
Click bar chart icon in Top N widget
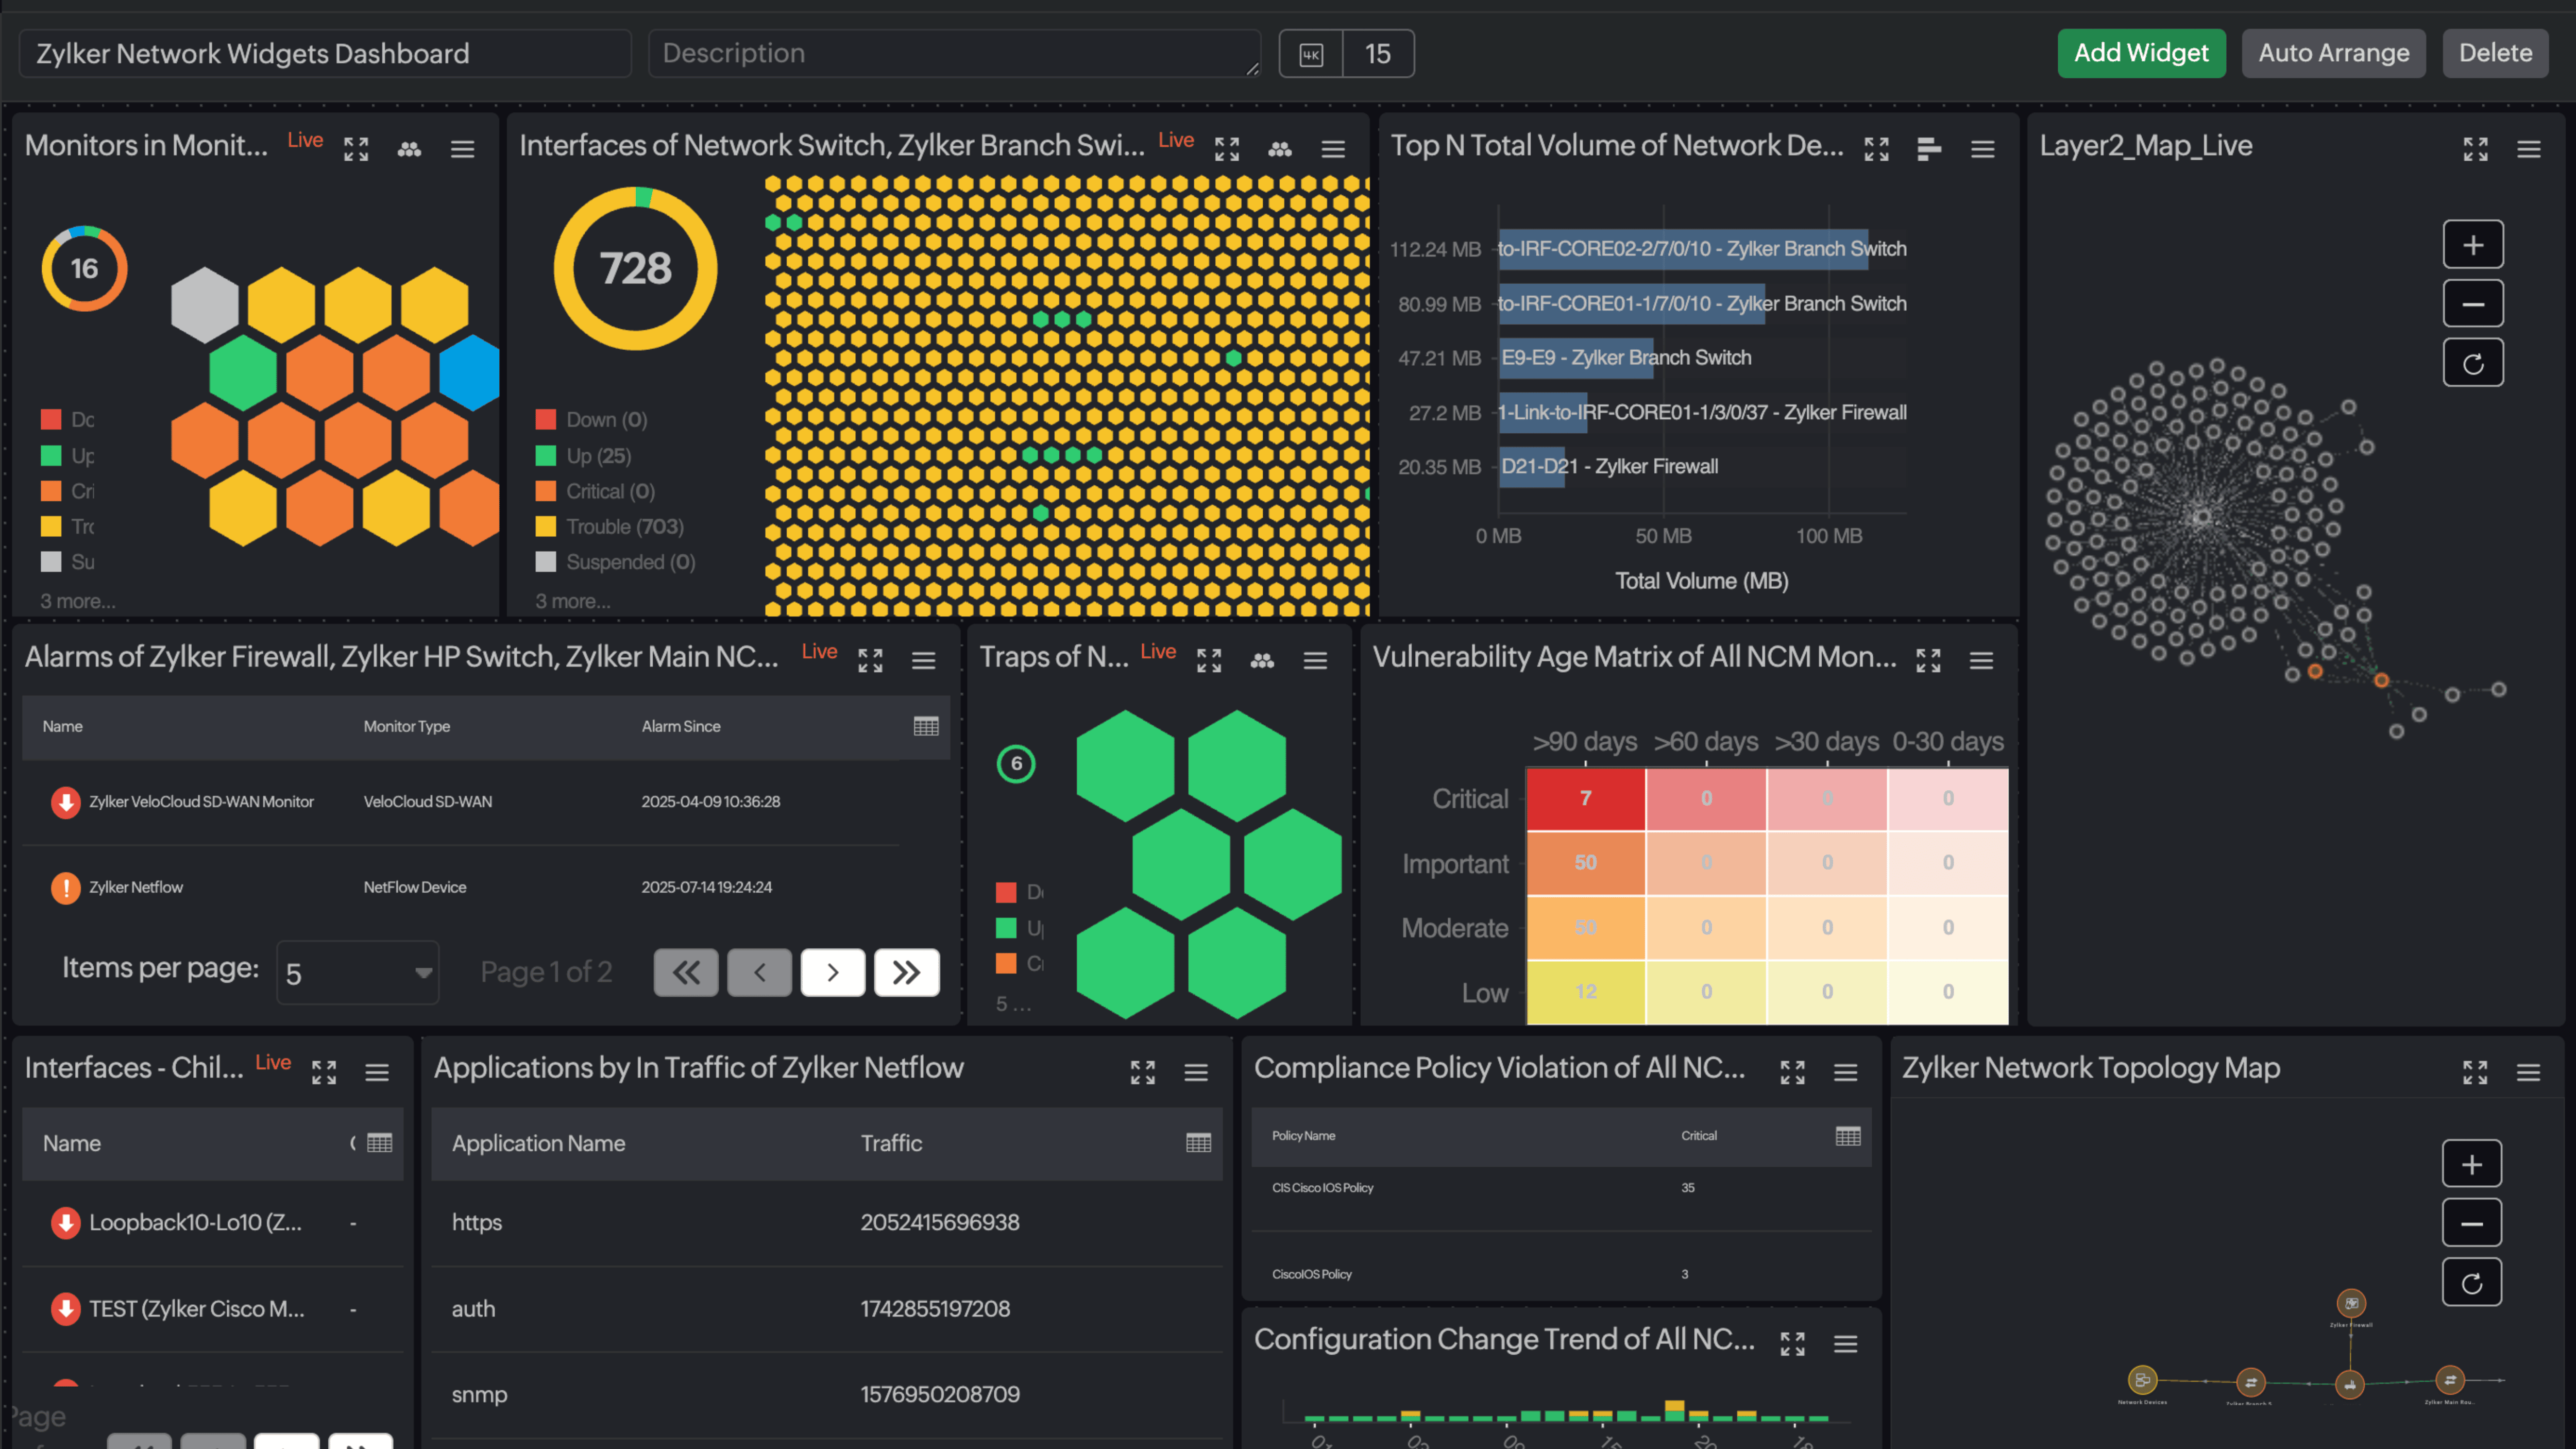click(x=1929, y=149)
